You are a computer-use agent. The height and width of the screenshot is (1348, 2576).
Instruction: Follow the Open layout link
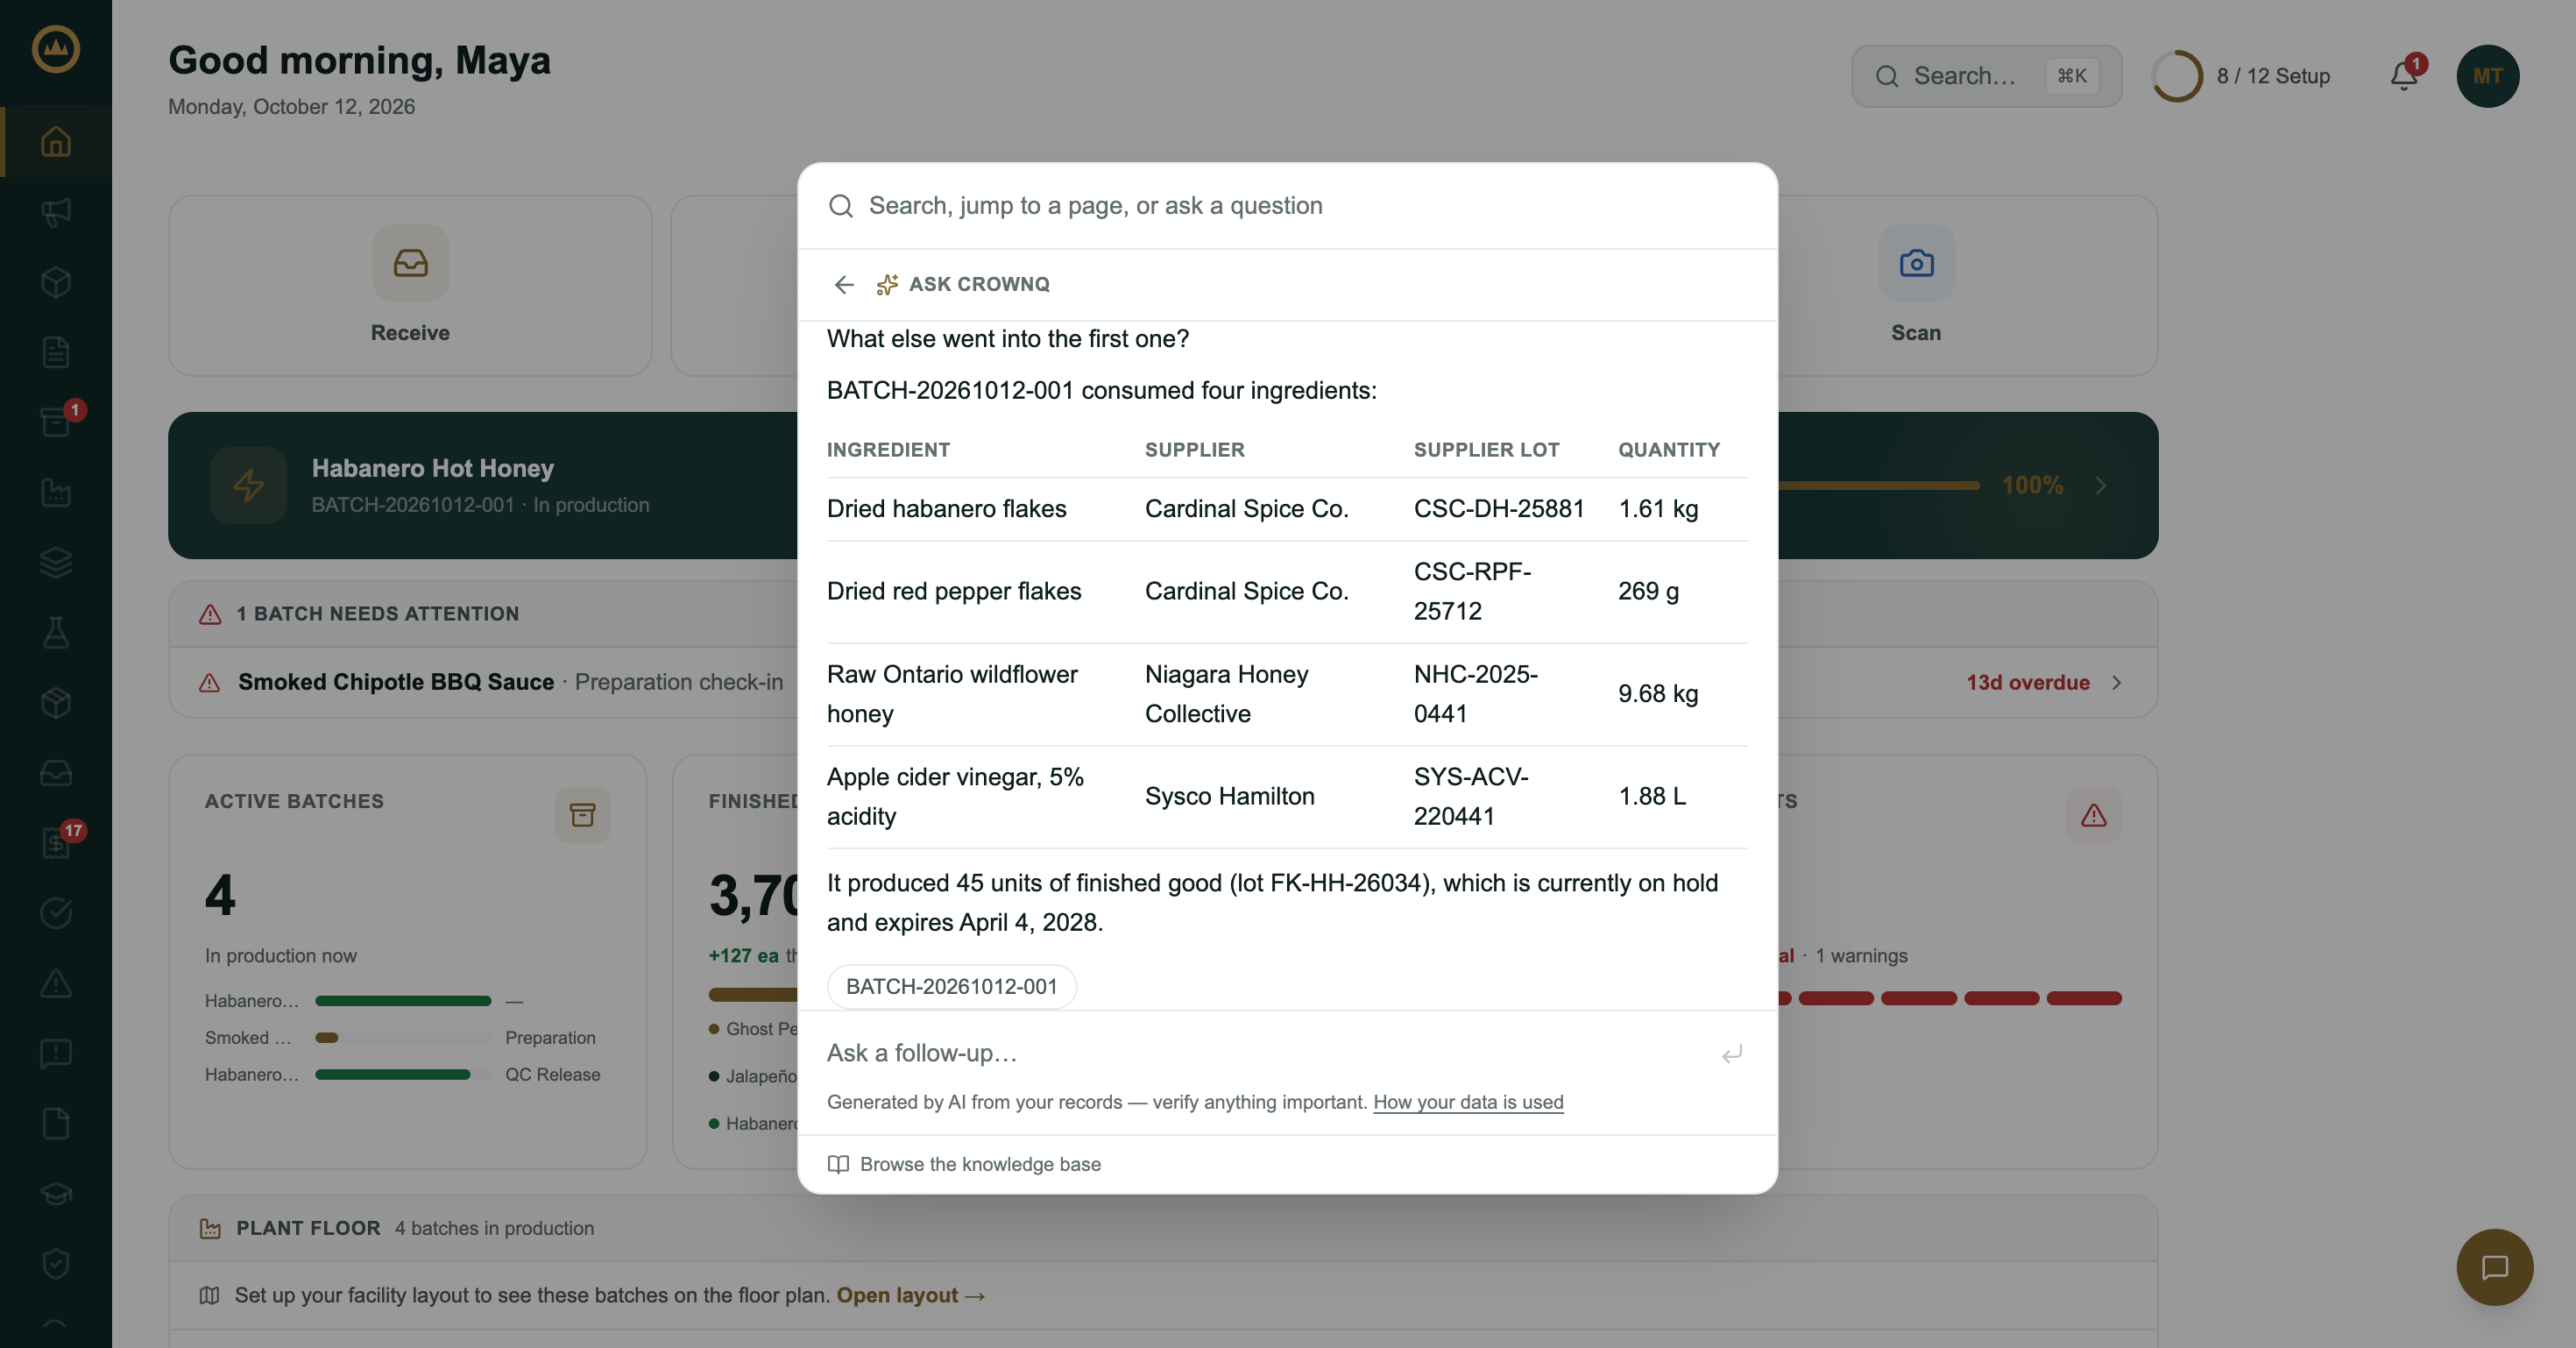(x=910, y=1295)
